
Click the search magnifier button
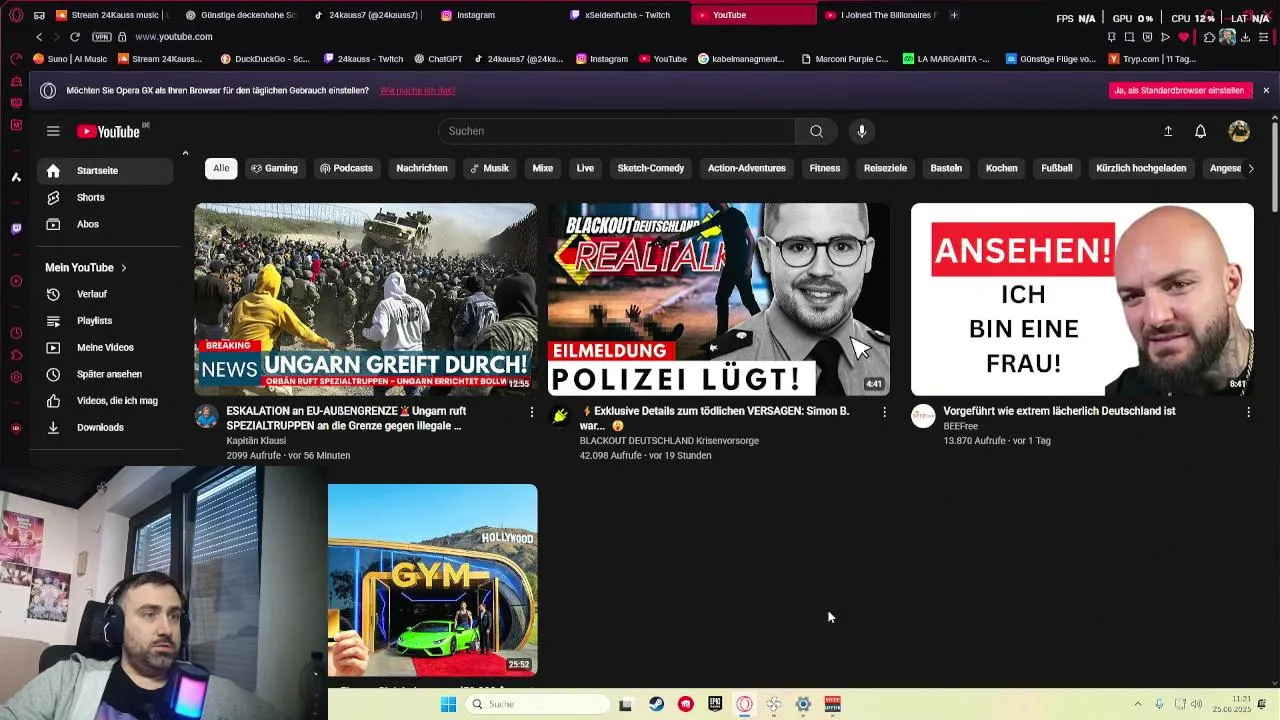816,131
